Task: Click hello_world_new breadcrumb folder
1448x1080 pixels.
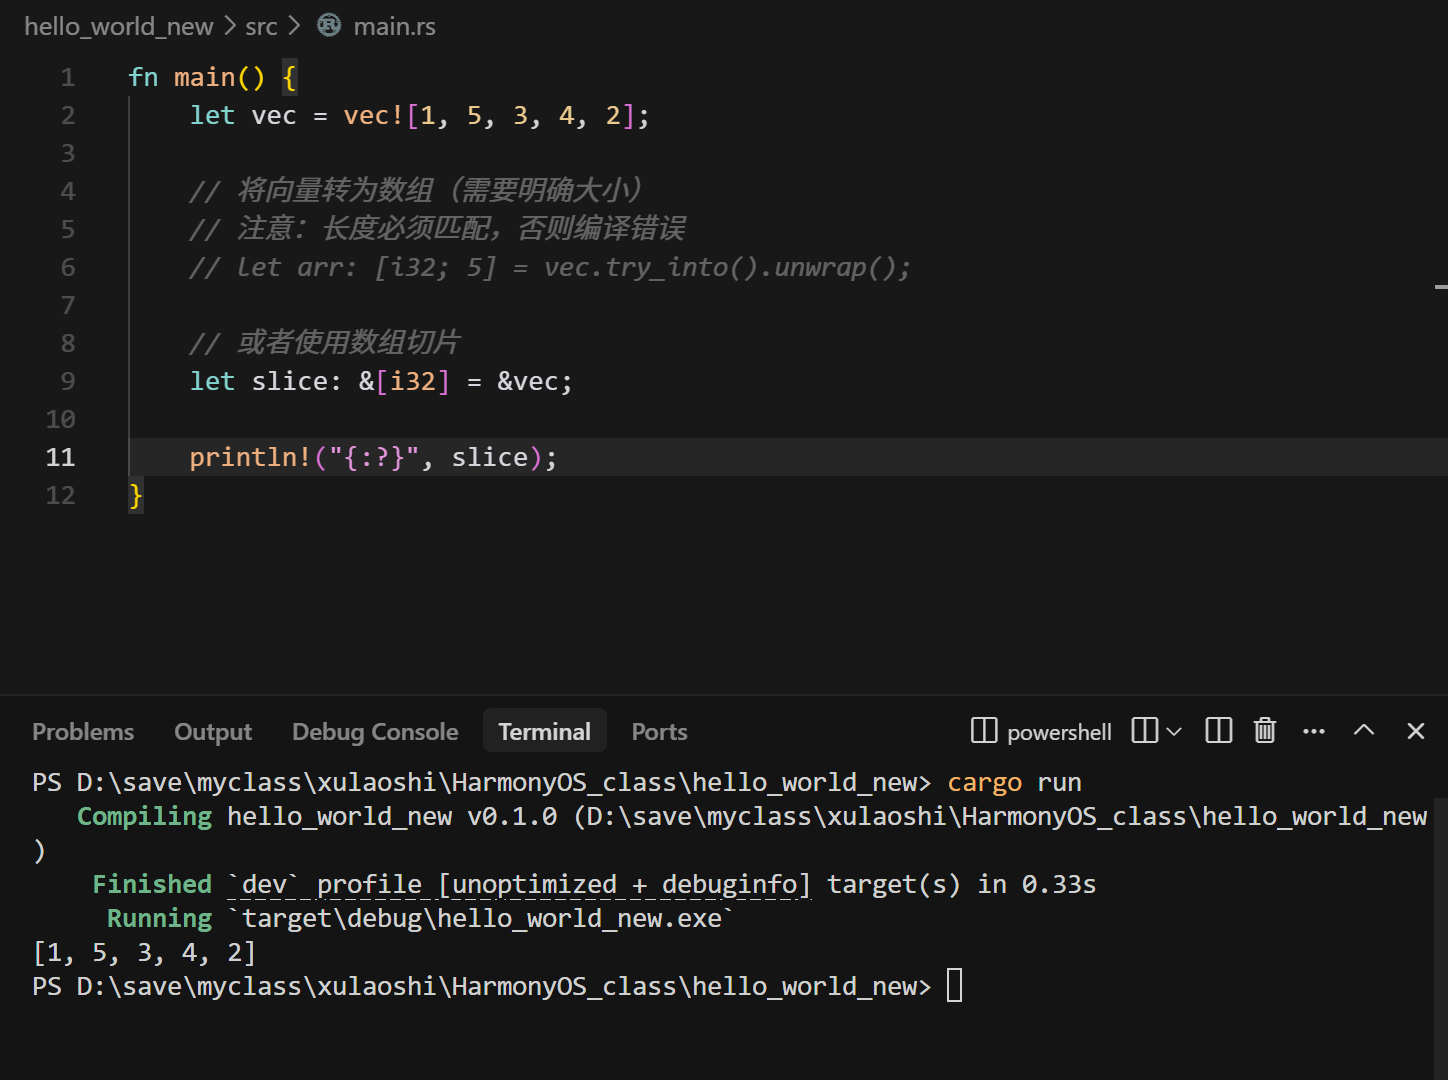Action: [119, 26]
